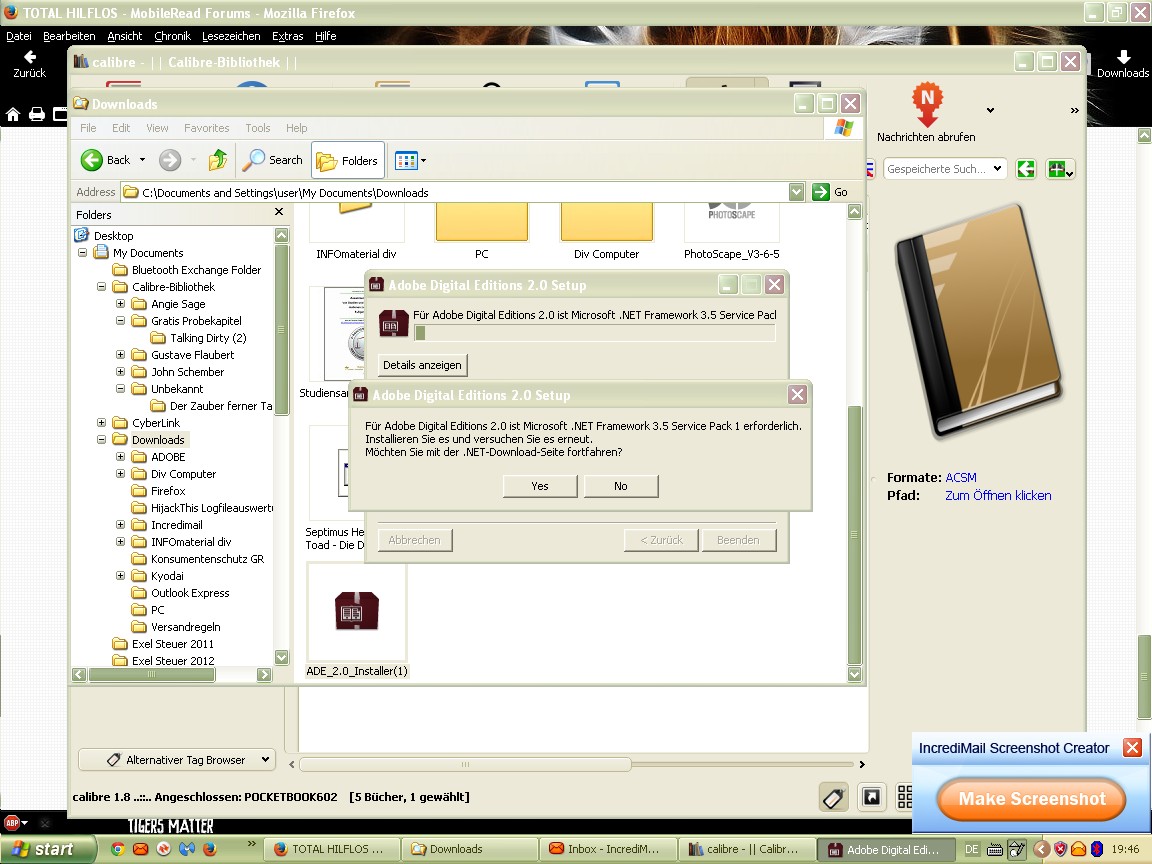Click Nachrichten abrufen news icon in calibre

(x=926, y=112)
